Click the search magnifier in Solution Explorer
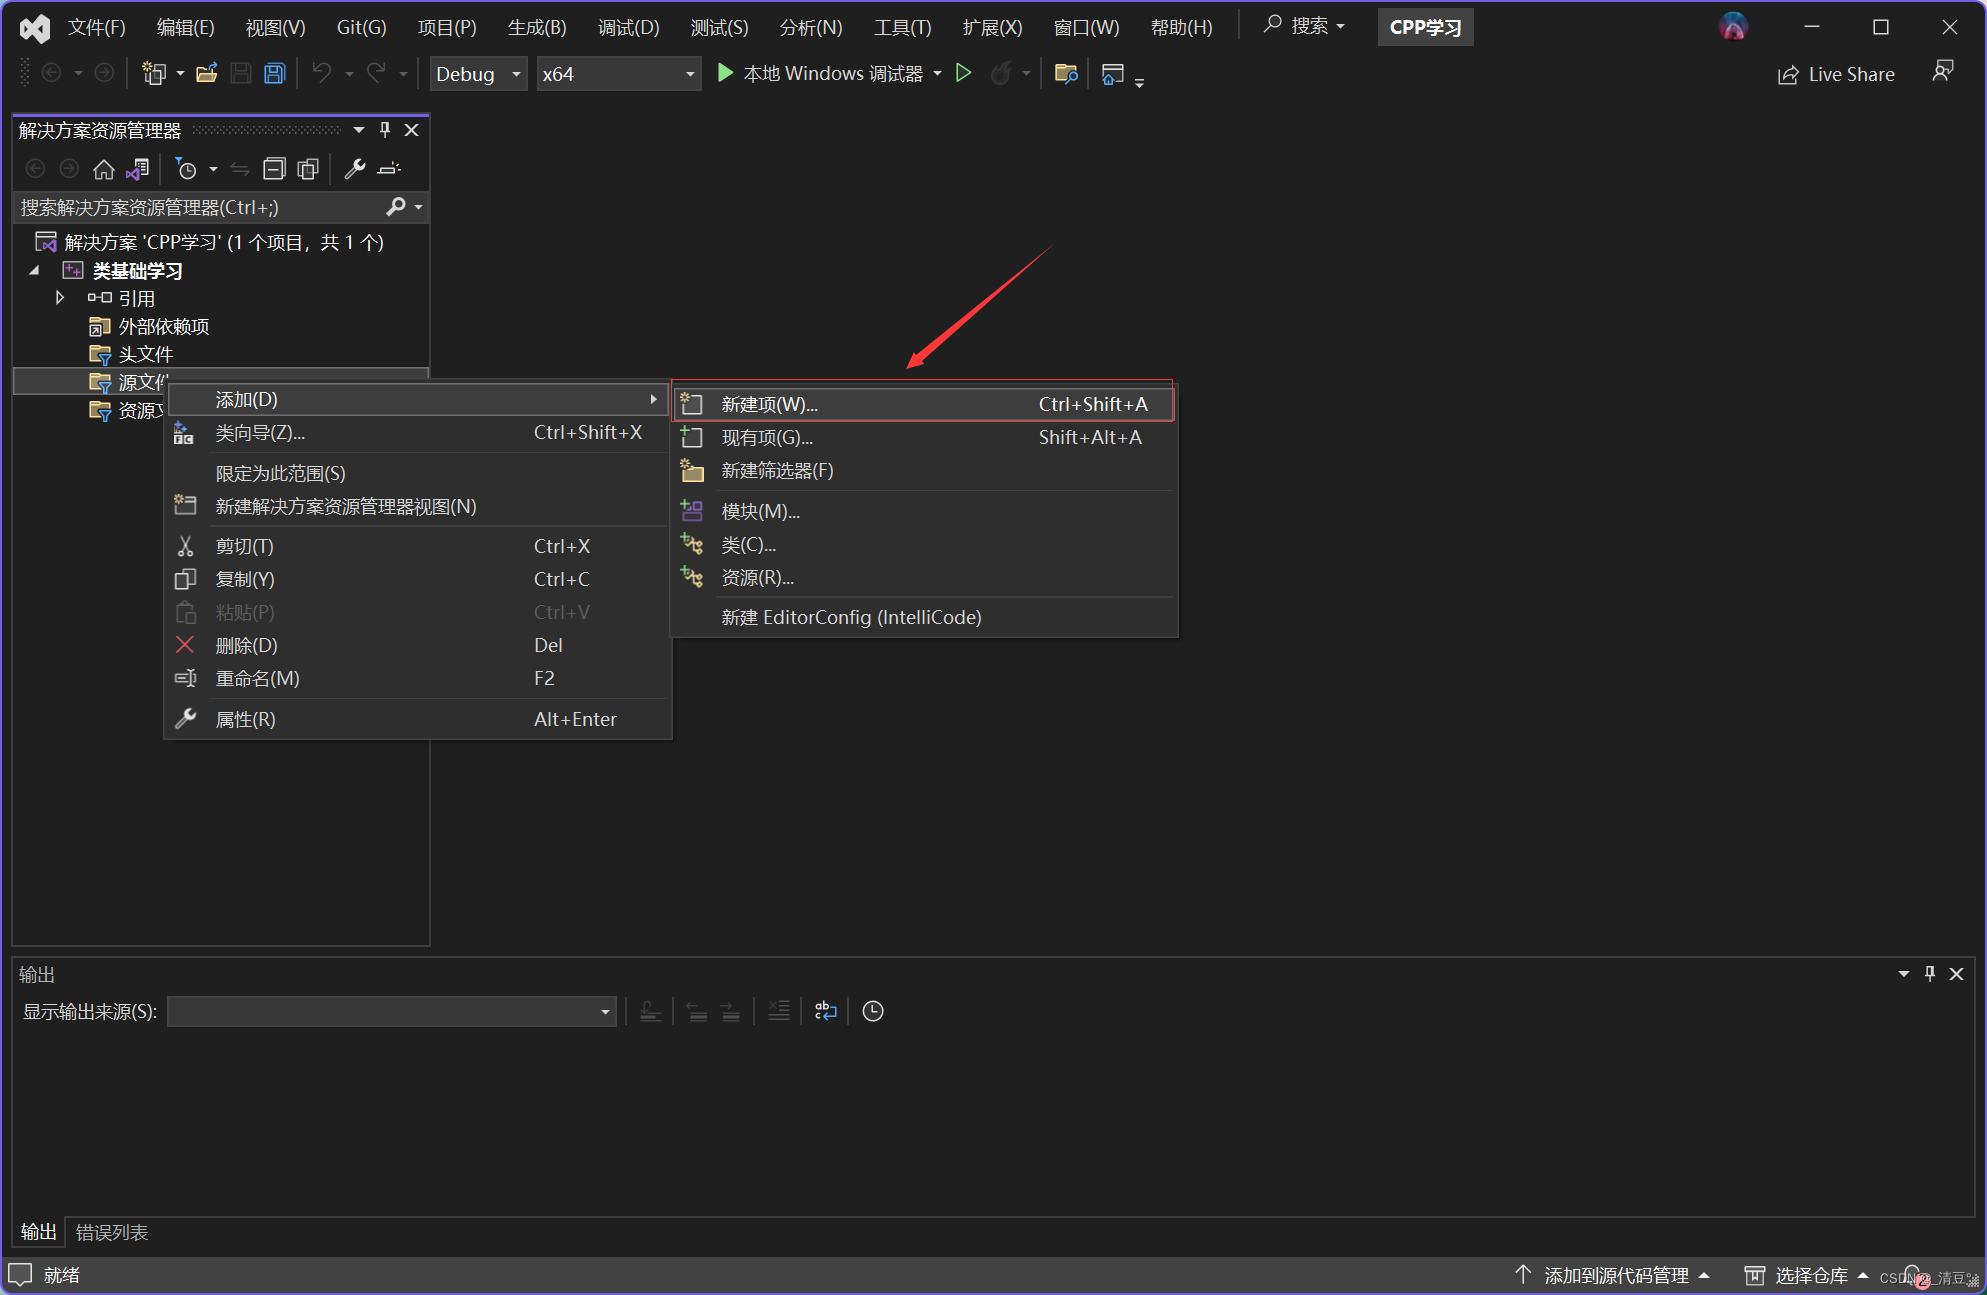The width and height of the screenshot is (1987, 1295). click(x=396, y=207)
